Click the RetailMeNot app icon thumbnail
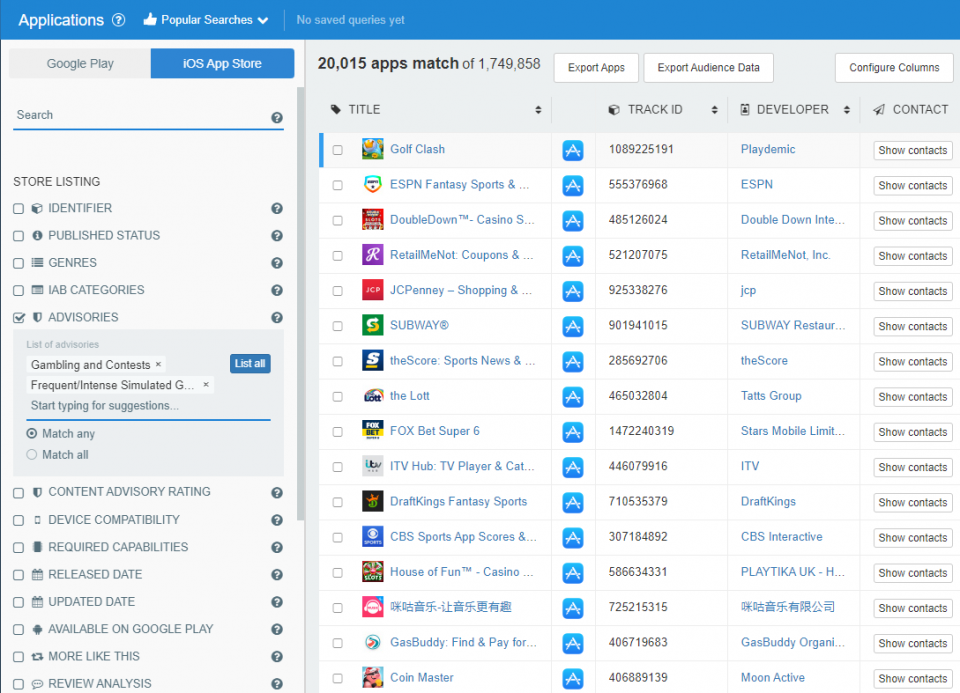This screenshot has height=693, width=960. coord(373,255)
